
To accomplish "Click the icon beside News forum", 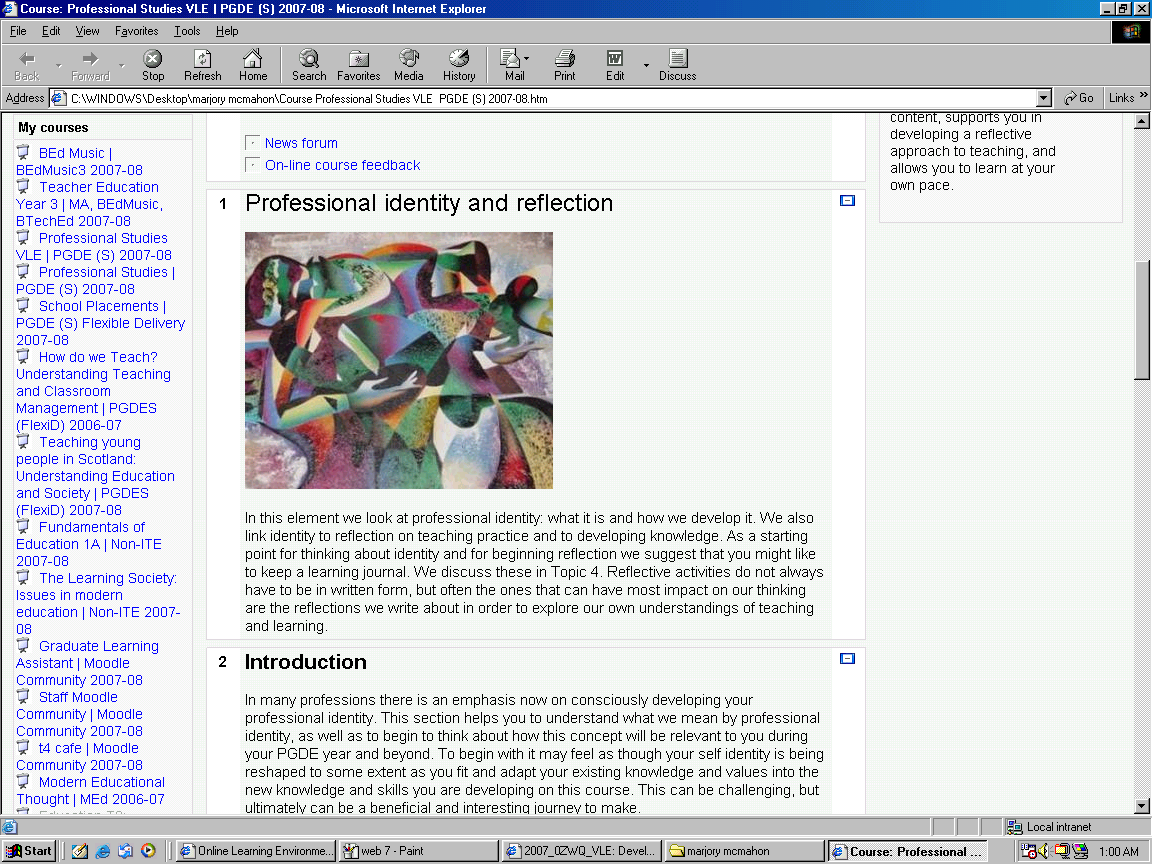I will [x=252, y=143].
